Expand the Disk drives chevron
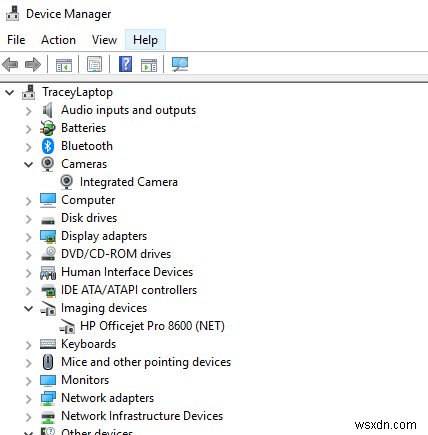Screen dimensions: 428x435 29,219
